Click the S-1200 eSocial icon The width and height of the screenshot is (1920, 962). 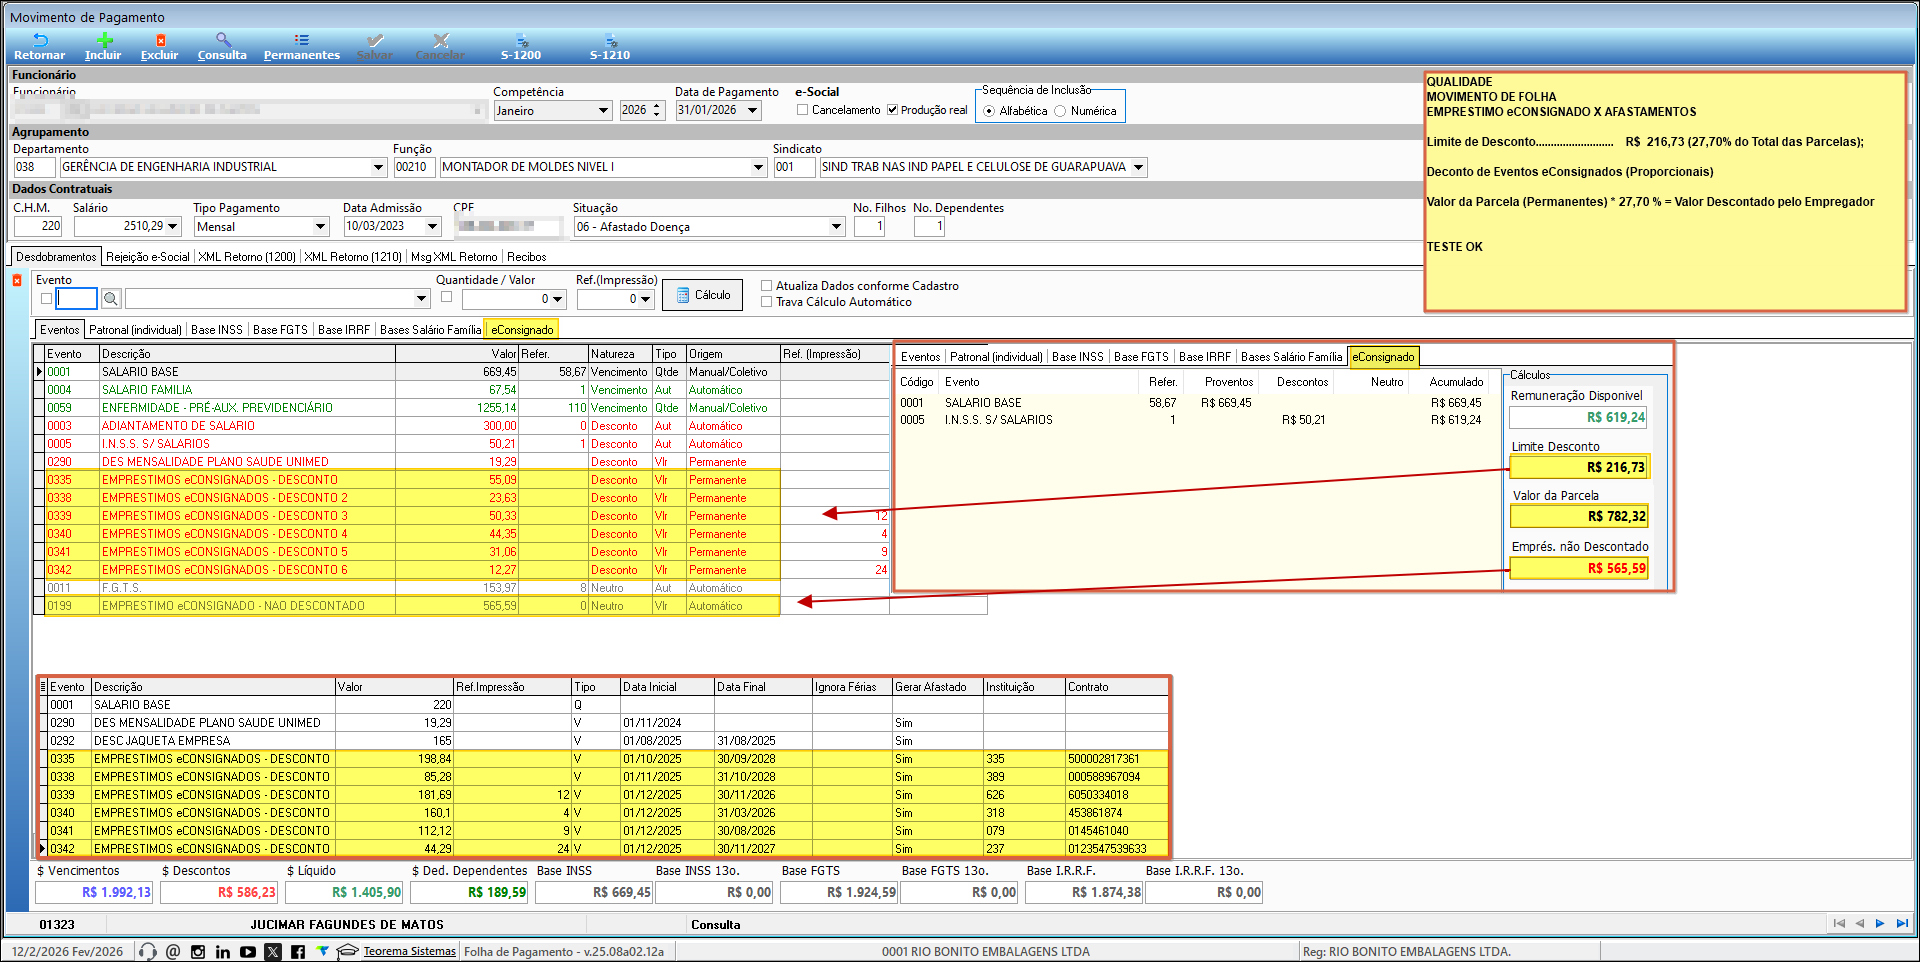pos(520,41)
